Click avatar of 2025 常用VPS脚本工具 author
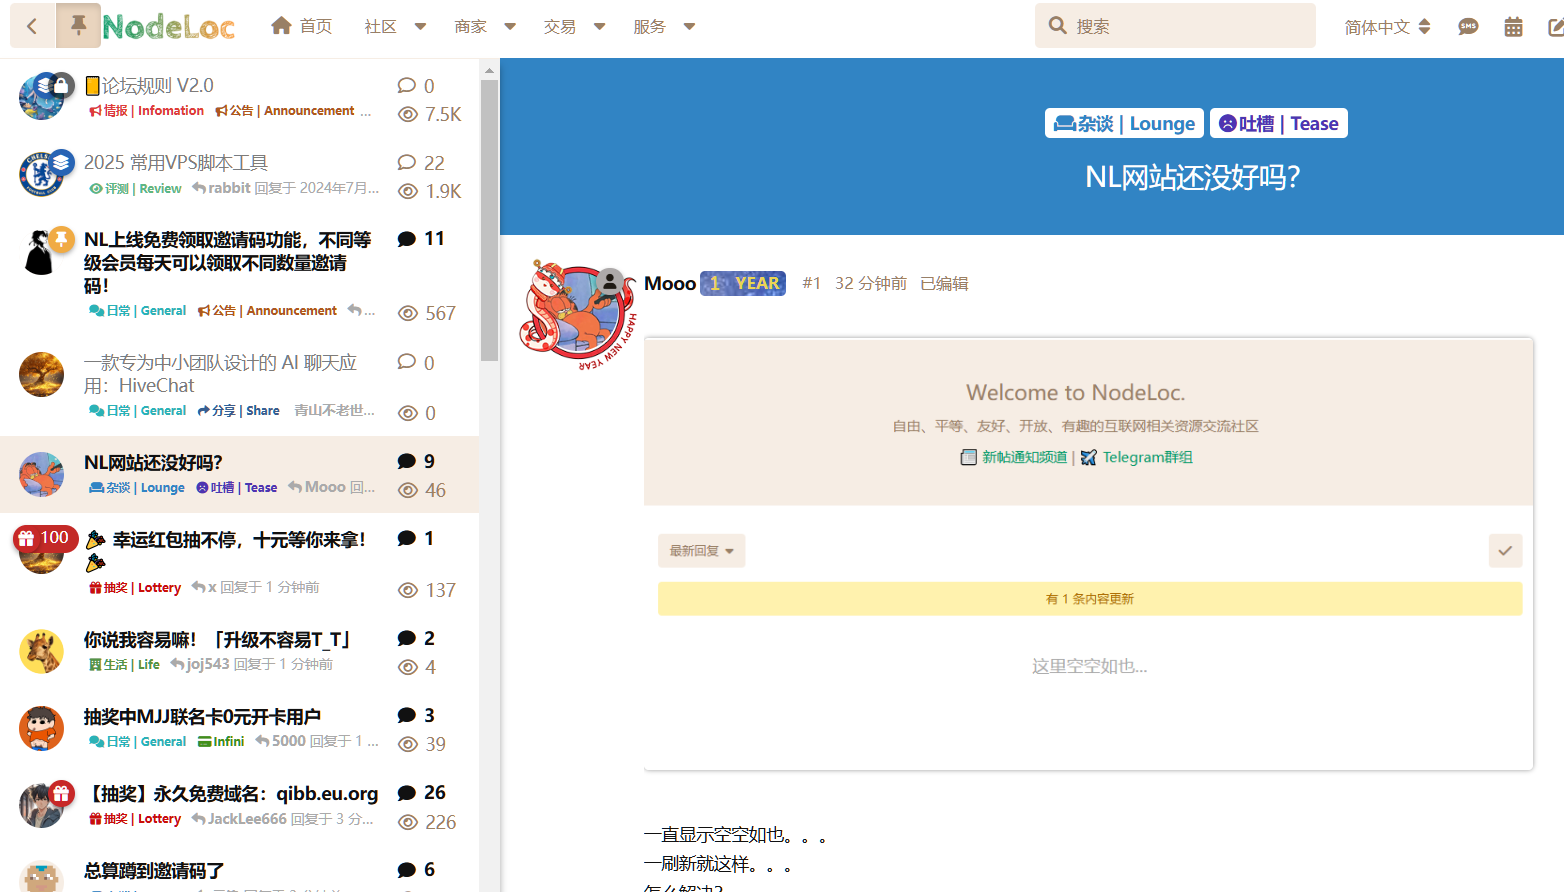Viewport: 1564px width, 892px height. click(41, 175)
